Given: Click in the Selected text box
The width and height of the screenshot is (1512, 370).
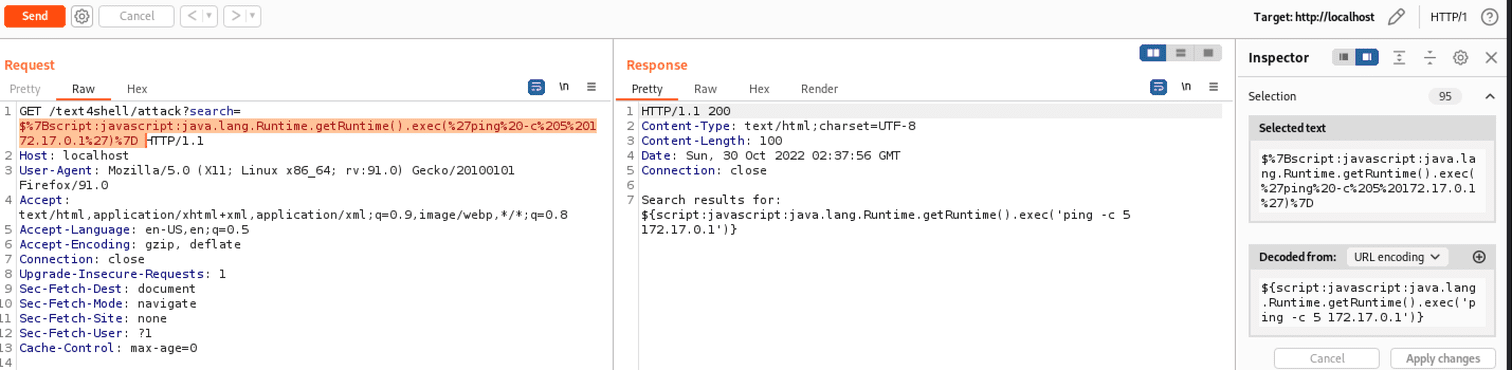Looking at the screenshot, I should click(1372, 180).
